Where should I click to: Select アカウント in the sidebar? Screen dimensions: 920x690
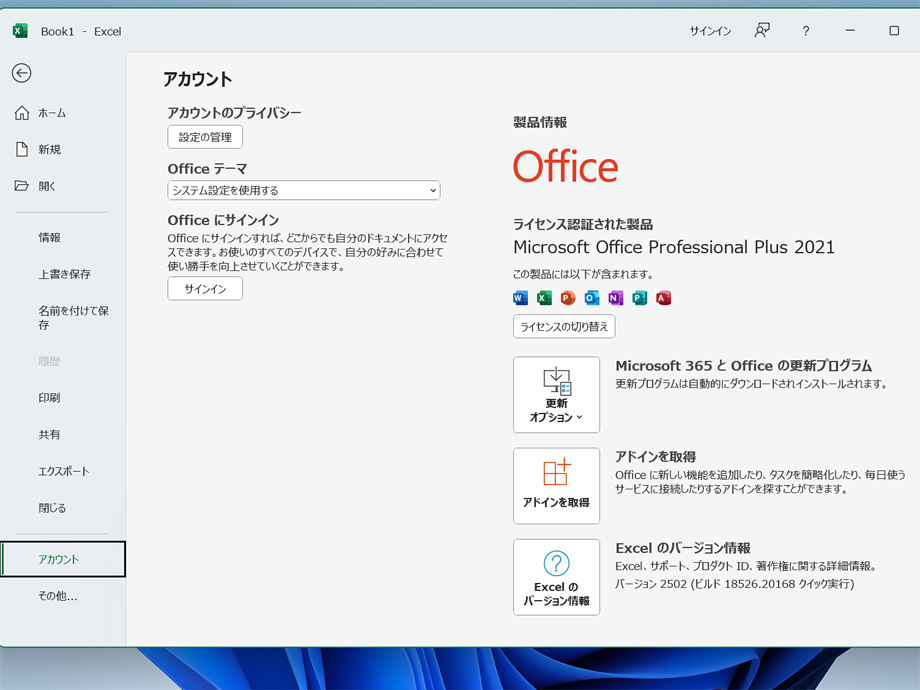pos(63,559)
